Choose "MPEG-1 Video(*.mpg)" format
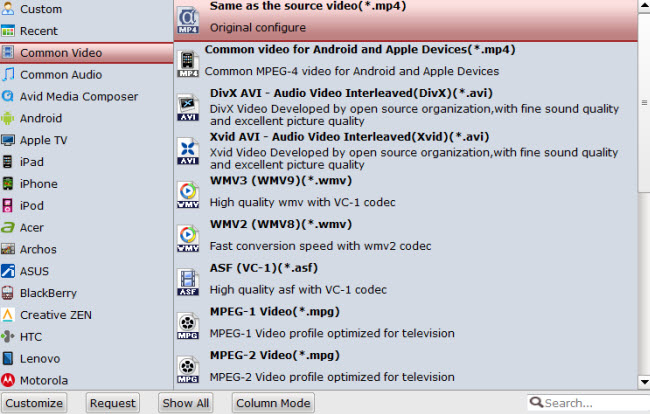The height and width of the screenshot is (414, 650). (x=406, y=326)
